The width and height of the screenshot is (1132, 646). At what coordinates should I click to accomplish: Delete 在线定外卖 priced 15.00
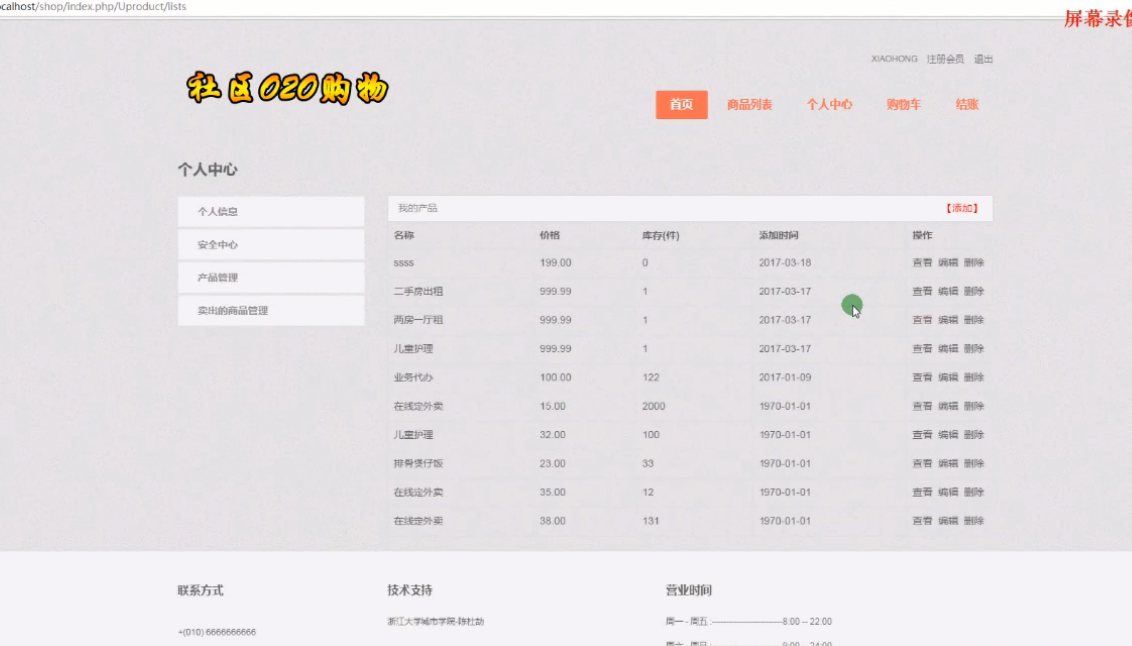(974, 406)
